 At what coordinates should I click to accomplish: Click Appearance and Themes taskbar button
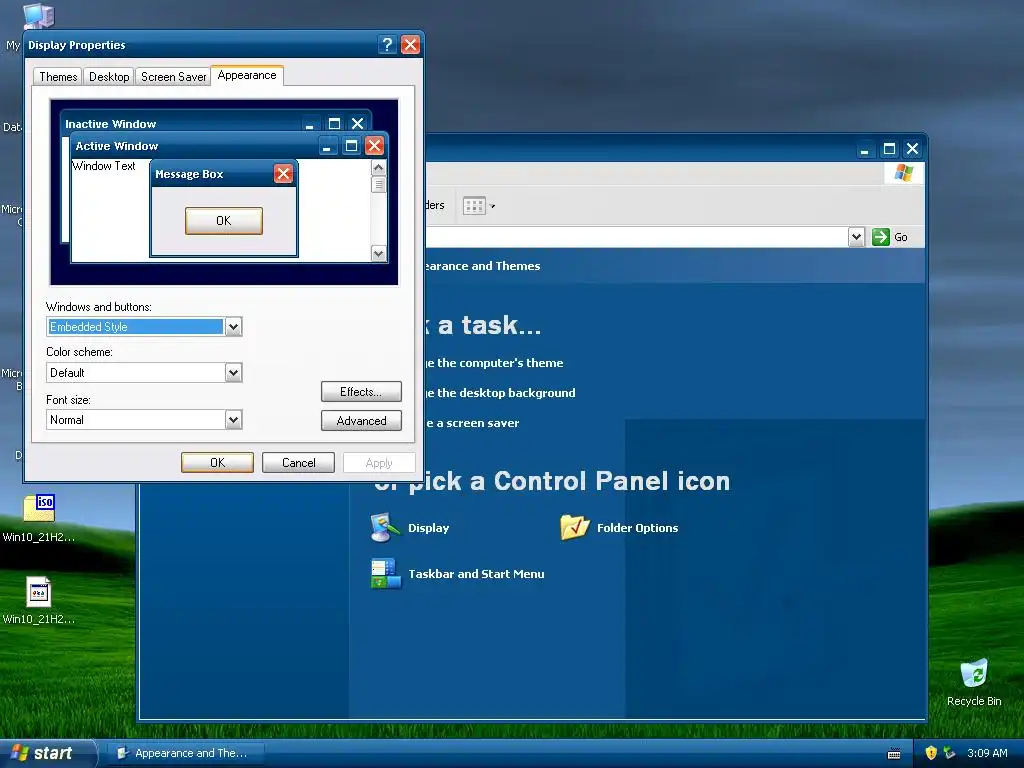[185, 753]
